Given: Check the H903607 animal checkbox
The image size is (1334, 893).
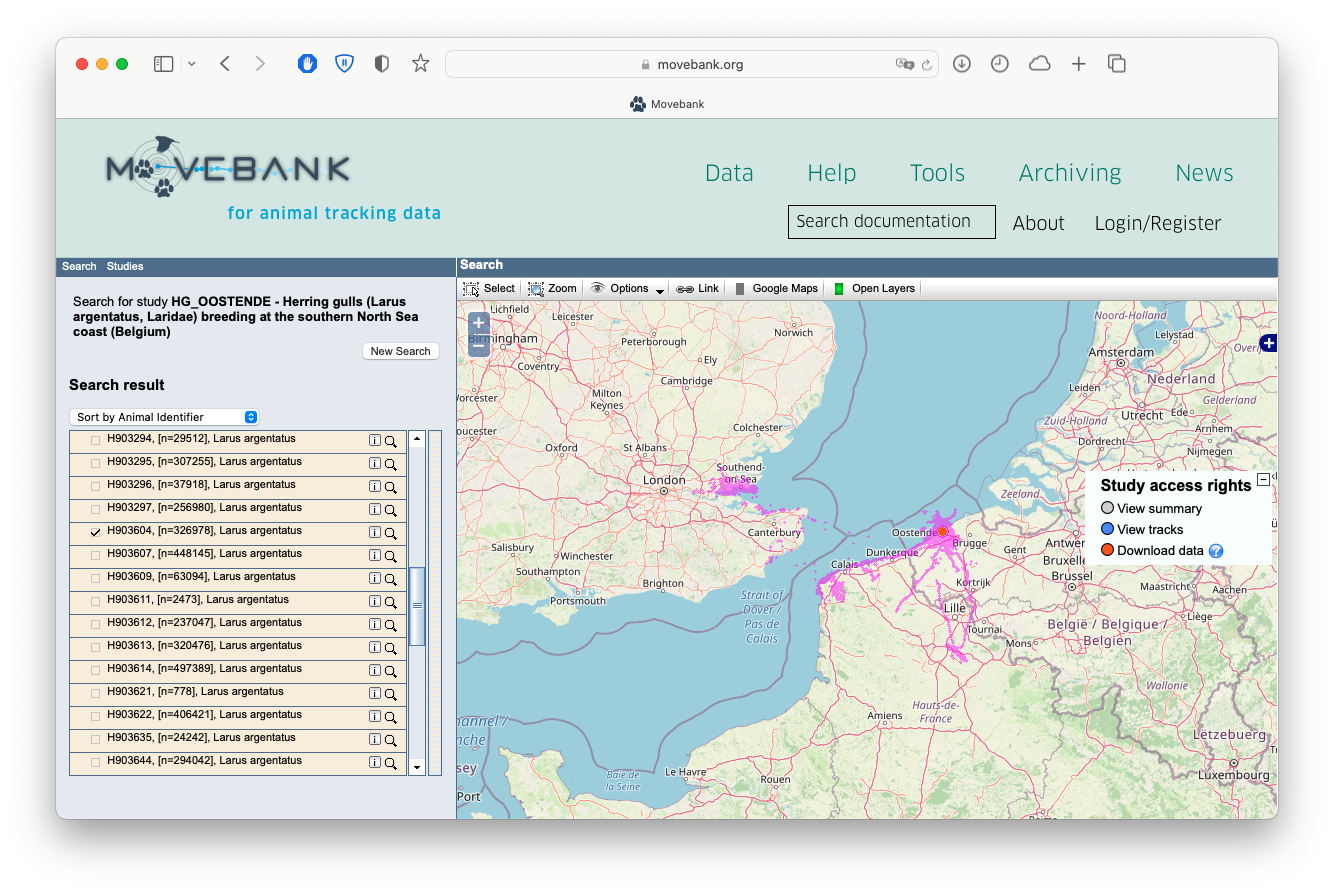Looking at the screenshot, I should tap(96, 556).
